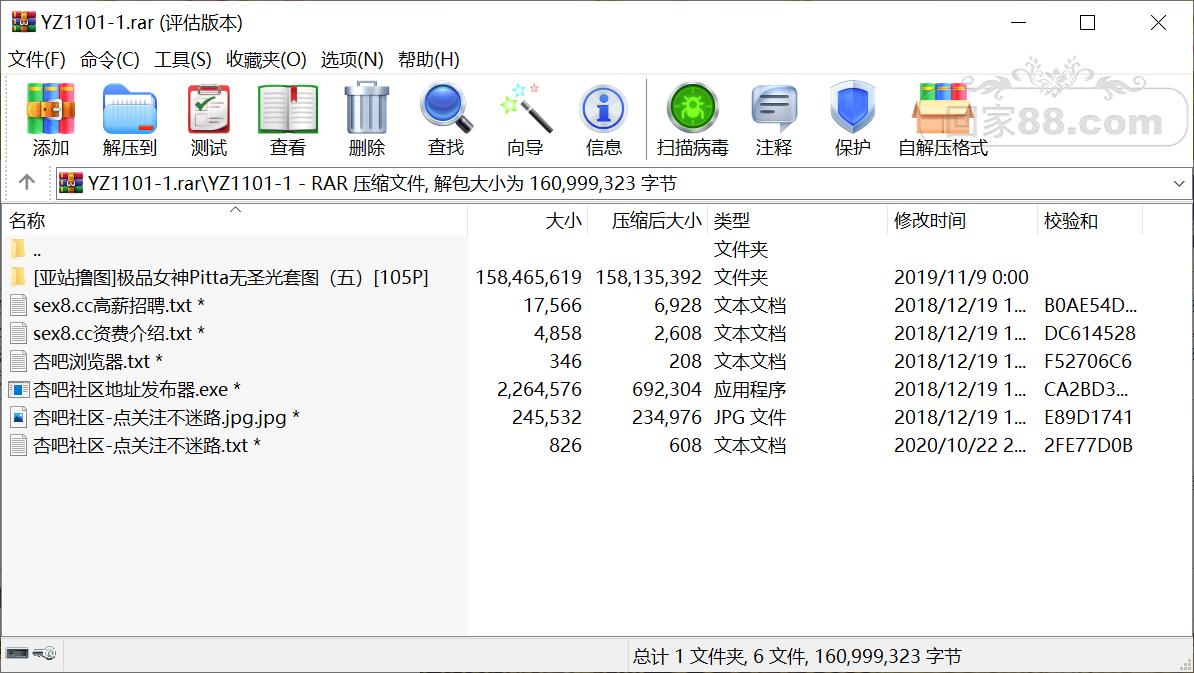The height and width of the screenshot is (673, 1194).
Task: Click type cell 应用程序
Action: point(749,389)
